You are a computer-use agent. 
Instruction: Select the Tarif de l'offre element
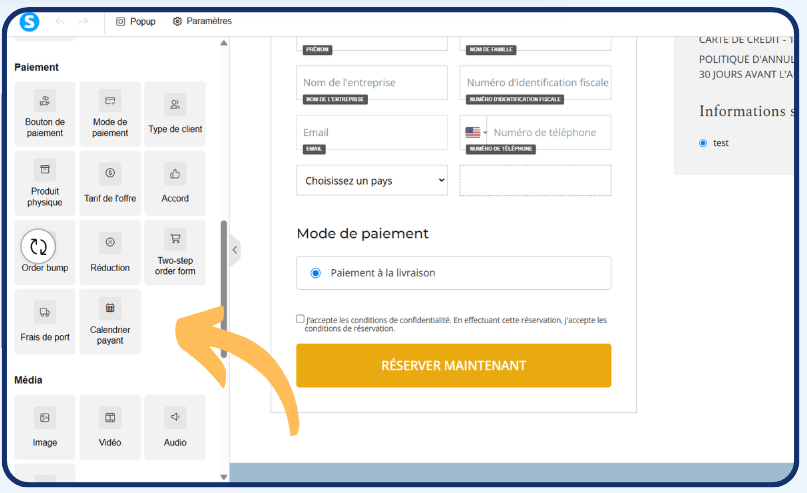coord(110,183)
